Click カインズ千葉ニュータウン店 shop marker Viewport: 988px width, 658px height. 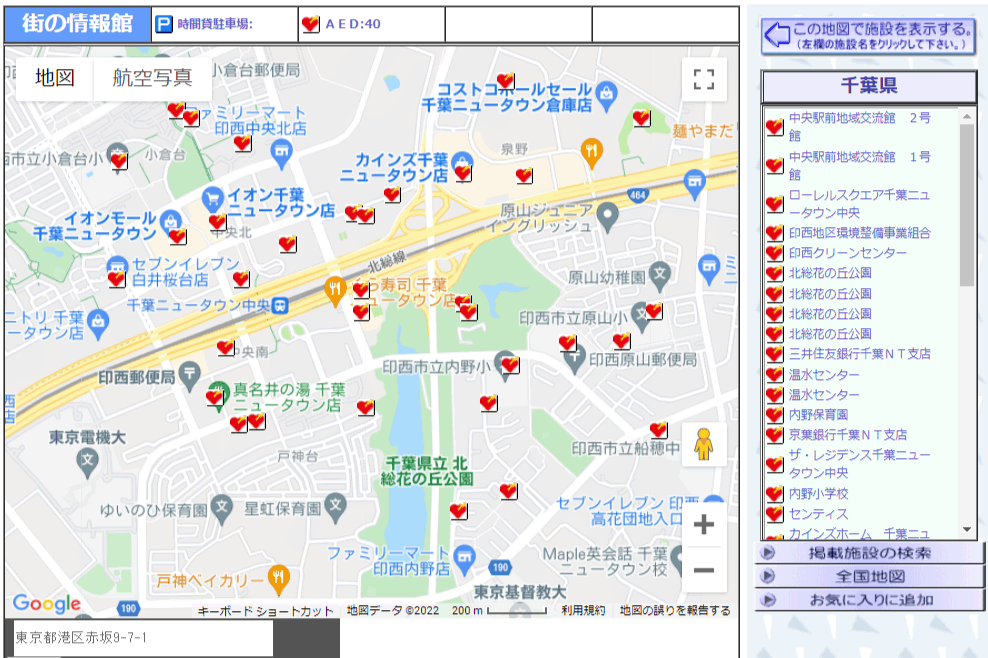tap(462, 161)
